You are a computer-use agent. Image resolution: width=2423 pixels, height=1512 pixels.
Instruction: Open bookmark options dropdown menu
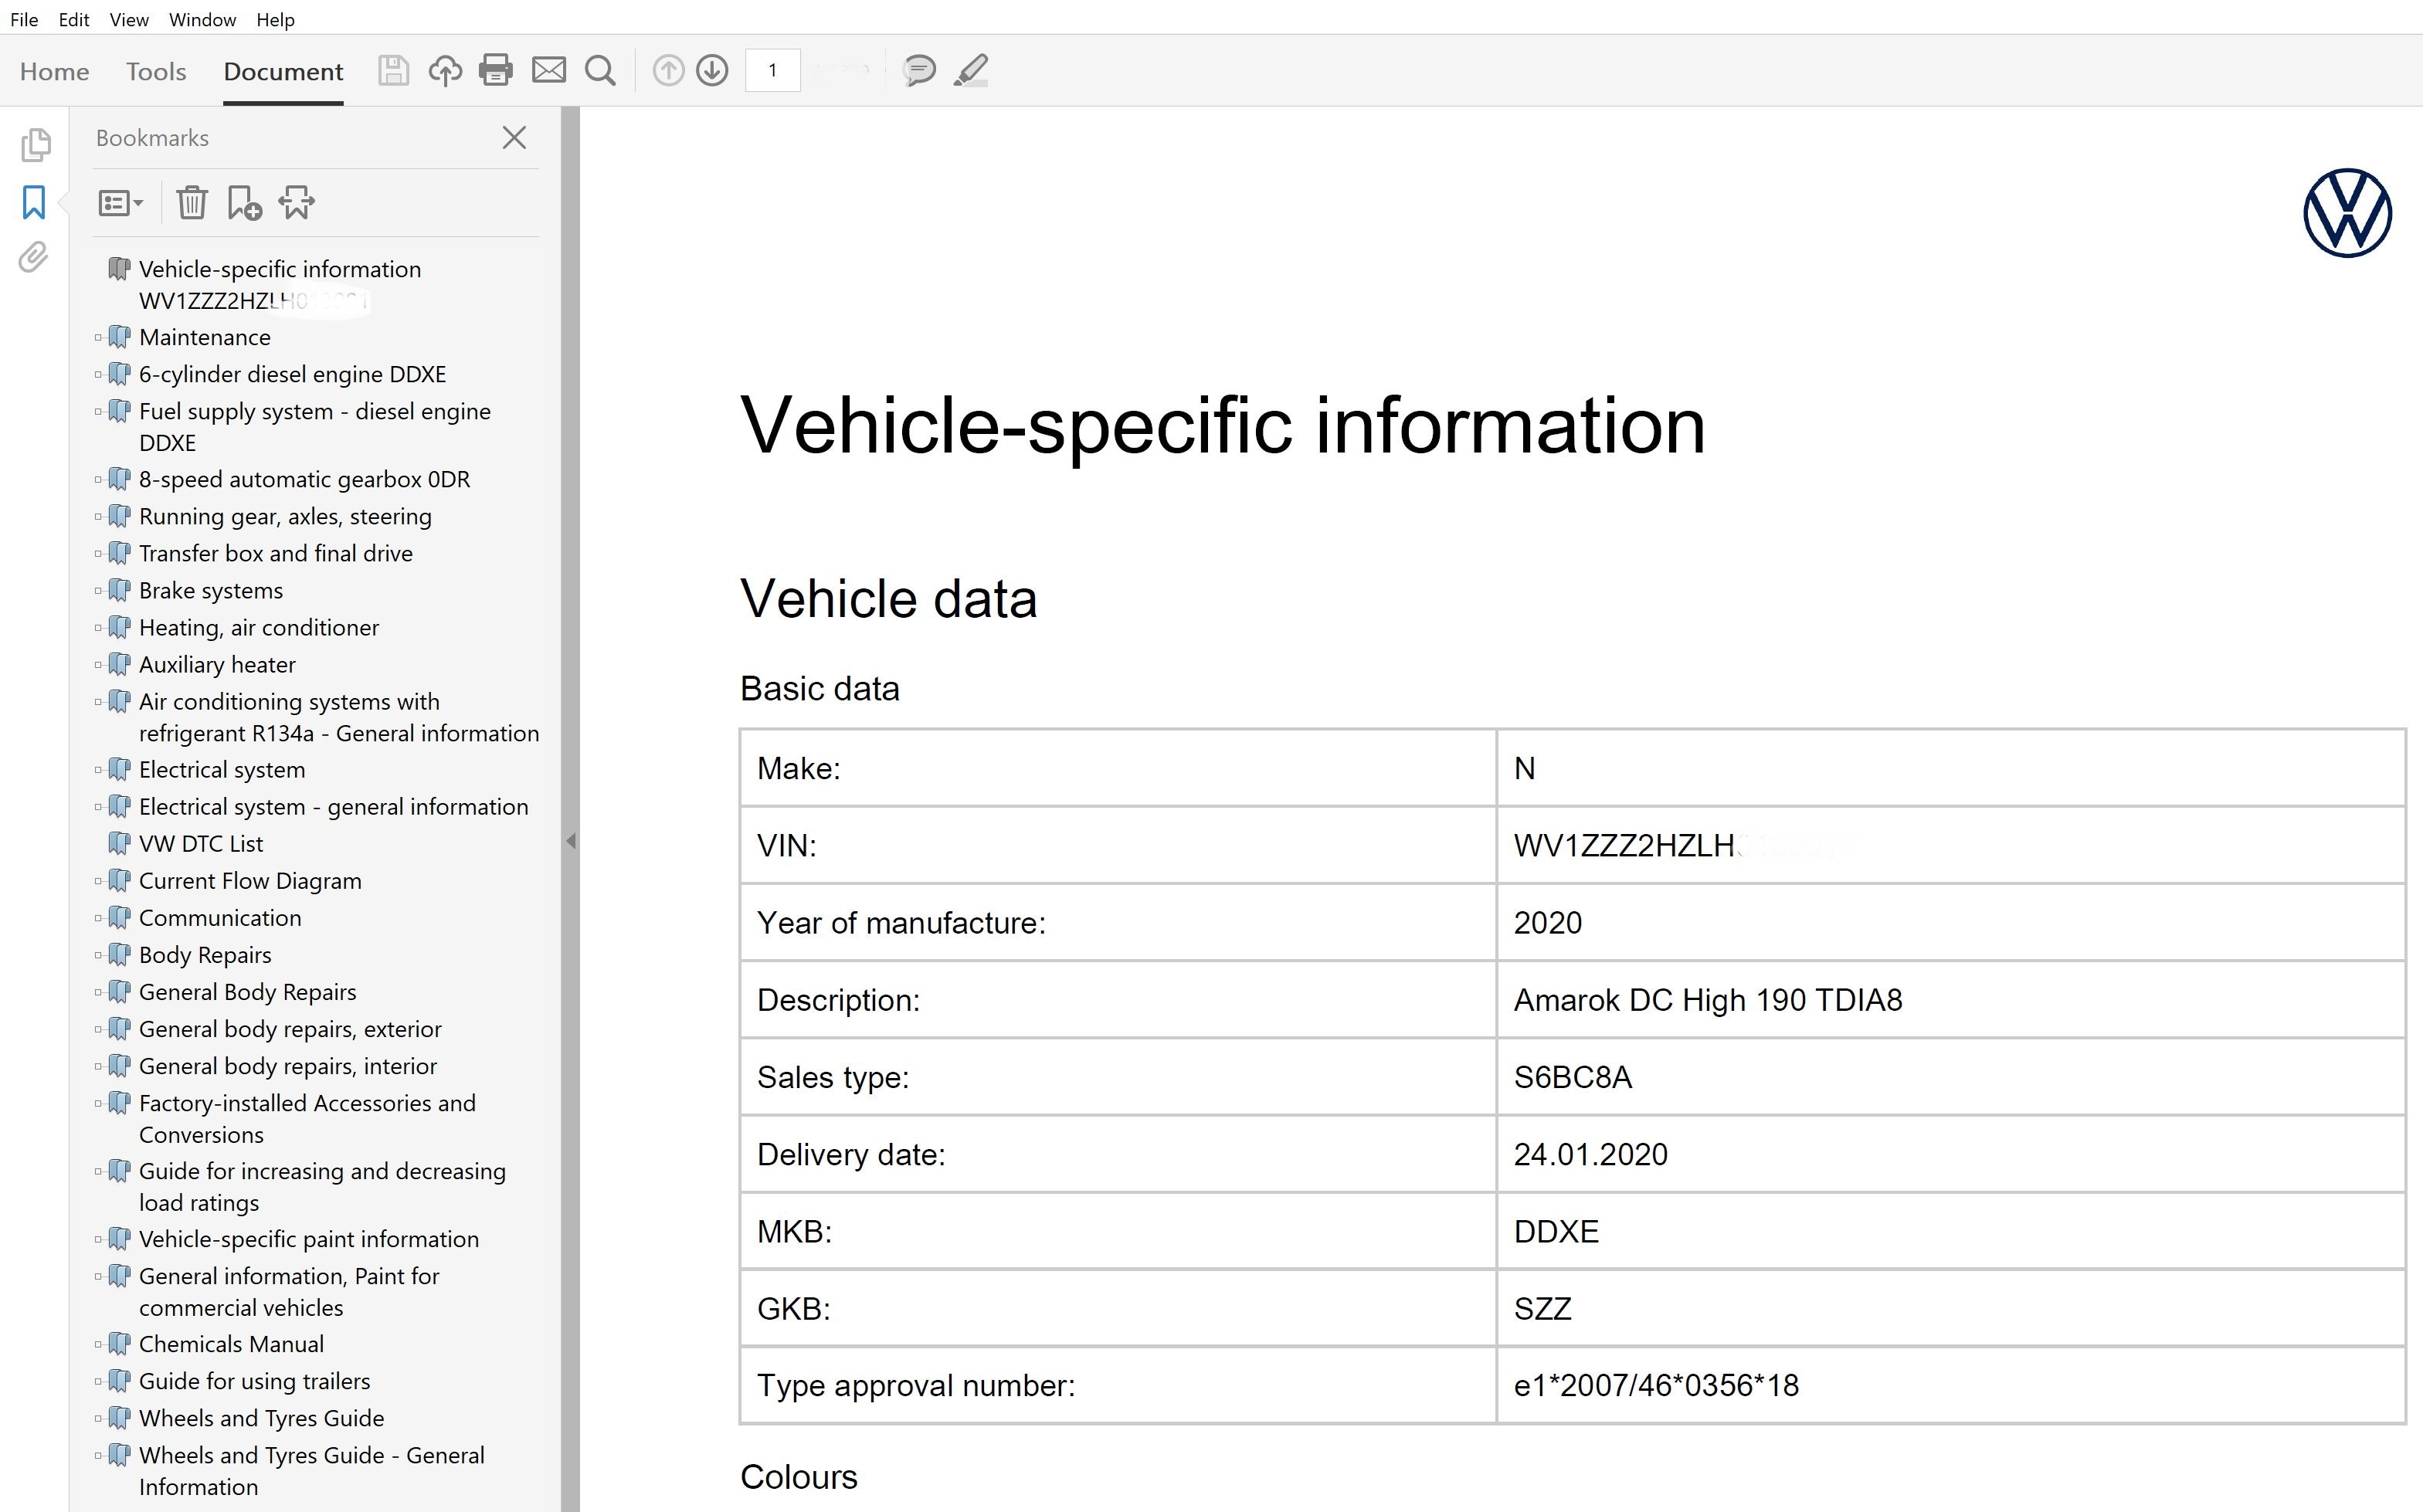[x=121, y=203]
